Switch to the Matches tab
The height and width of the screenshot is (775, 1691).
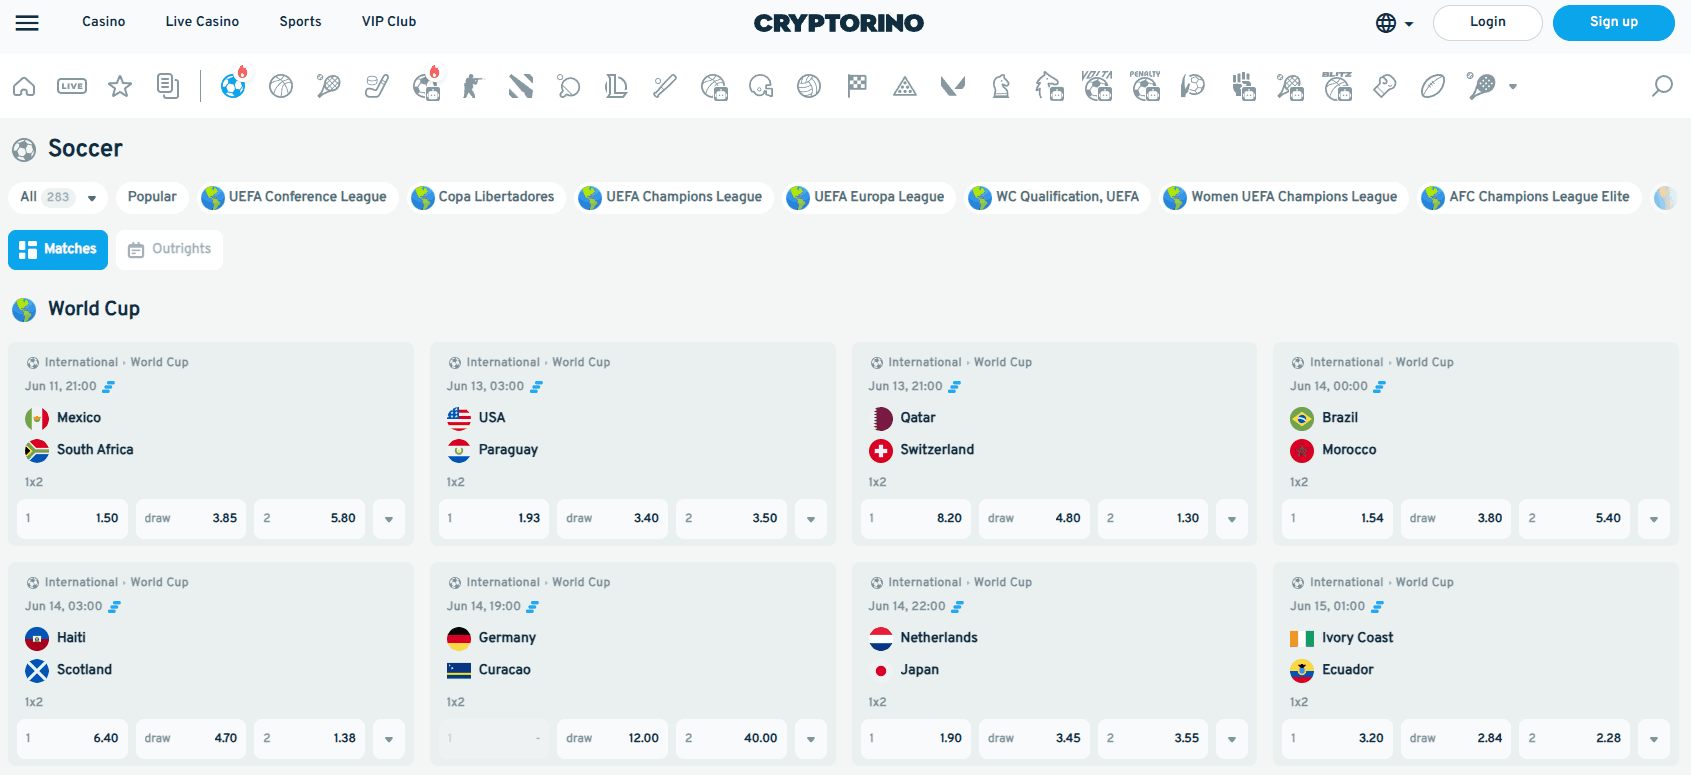click(57, 249)
